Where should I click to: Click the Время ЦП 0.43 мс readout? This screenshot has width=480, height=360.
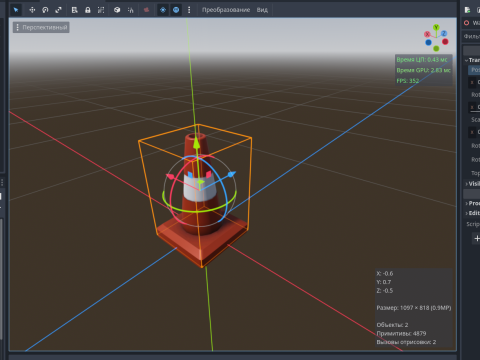(422, 60)
